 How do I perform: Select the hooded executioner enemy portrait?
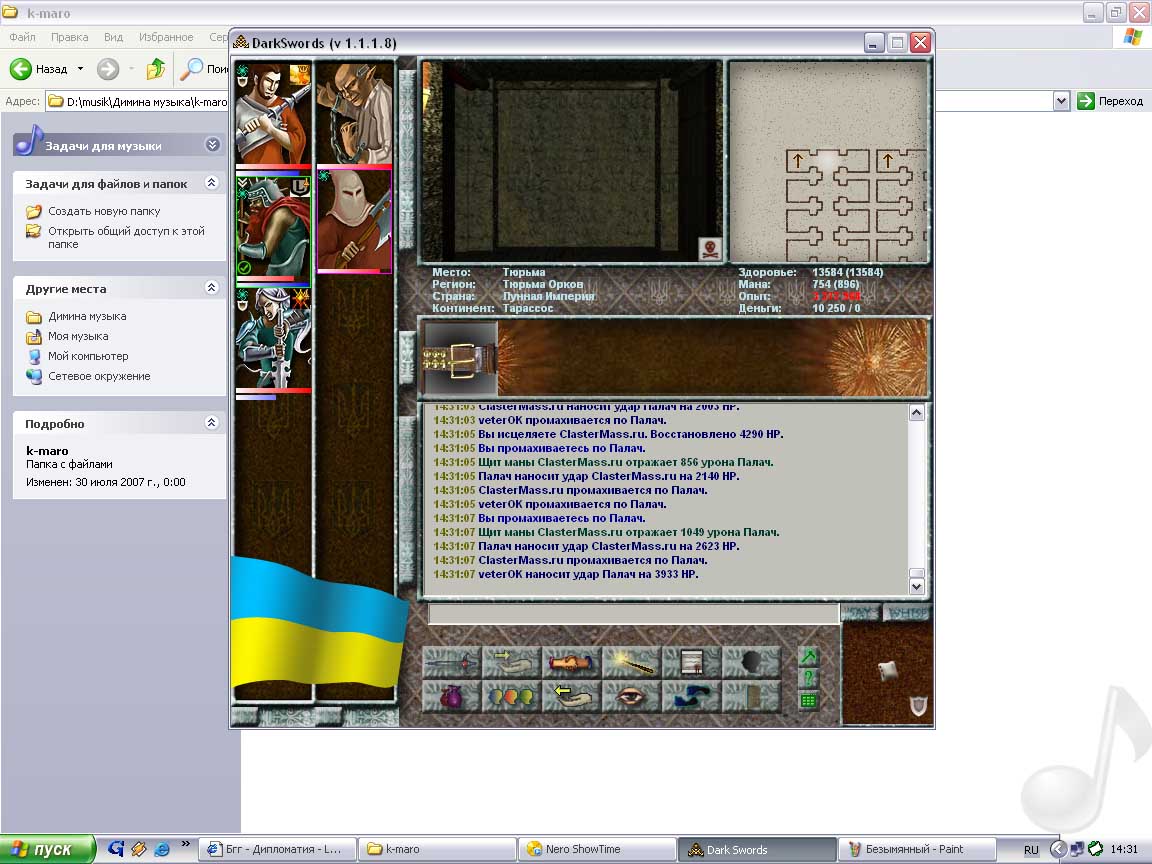coord(354,220)
